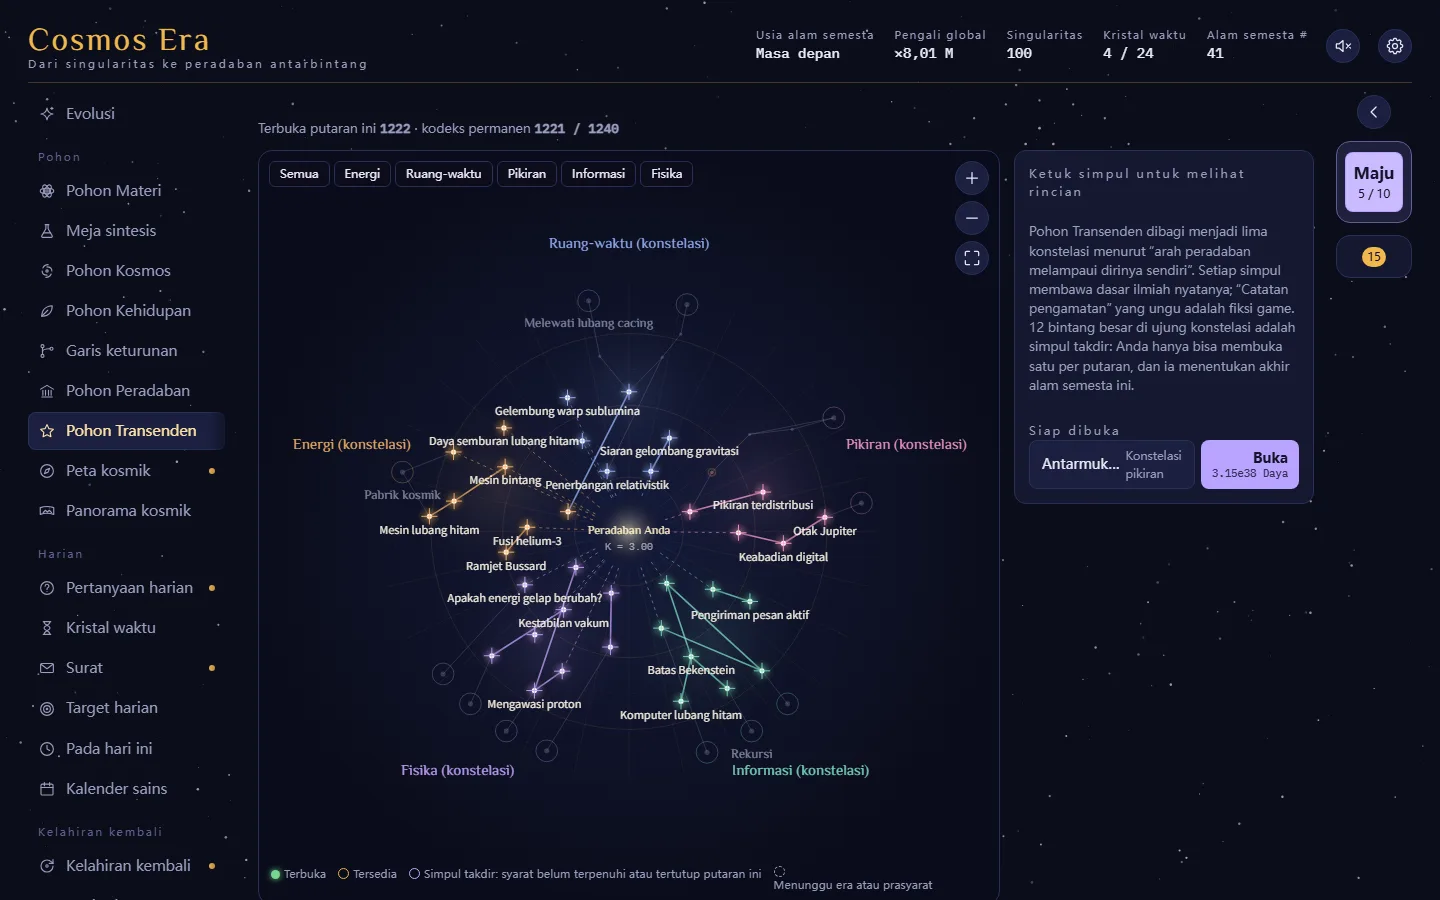The image size is (1440, 900).
Task: Filter nodes by Informasi
Action: click(x=598, y=174)
